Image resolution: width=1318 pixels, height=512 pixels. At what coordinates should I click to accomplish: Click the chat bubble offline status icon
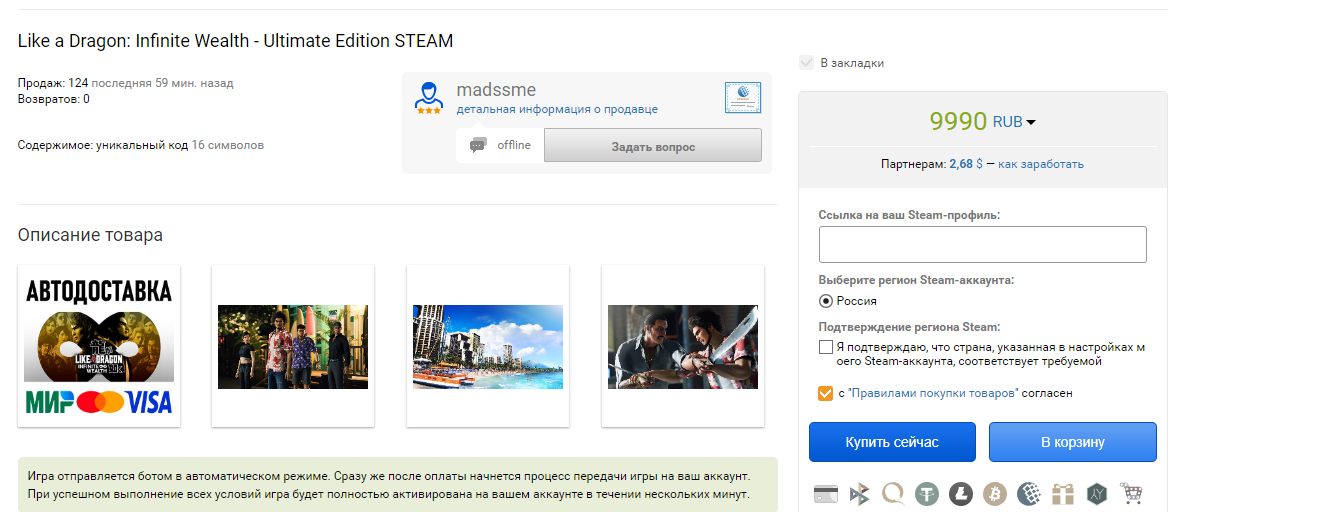coord(478,145)
